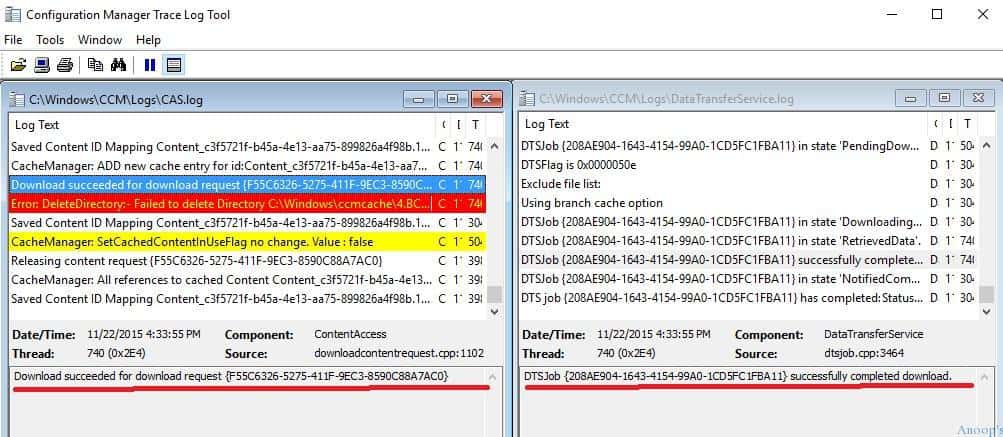Open the File menu
This screenshot has height=437, width=1003.
[13, 40]
